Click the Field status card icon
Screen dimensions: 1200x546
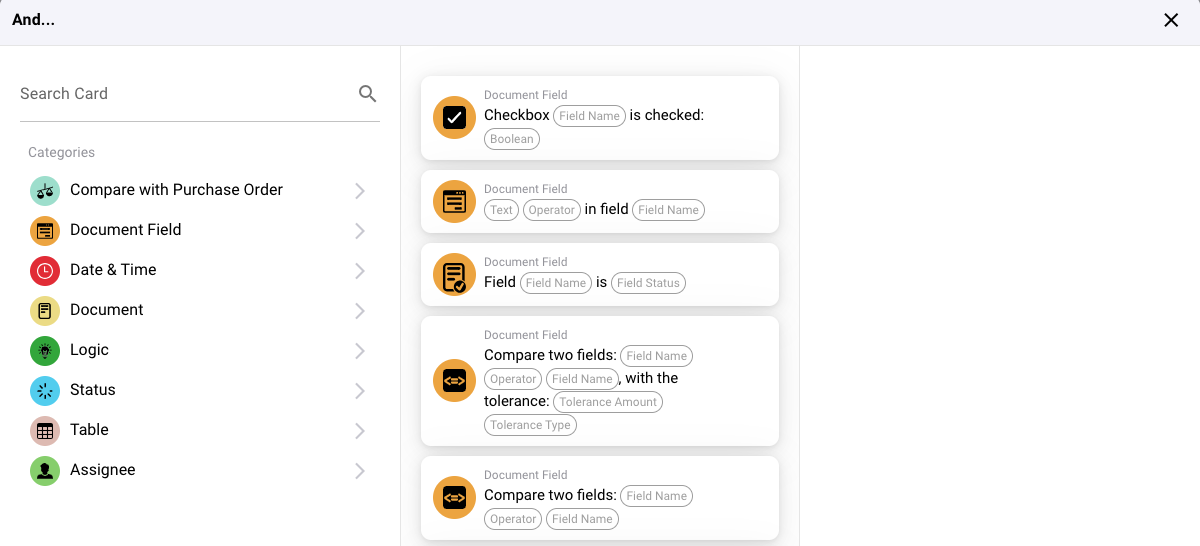pos(454,275)
